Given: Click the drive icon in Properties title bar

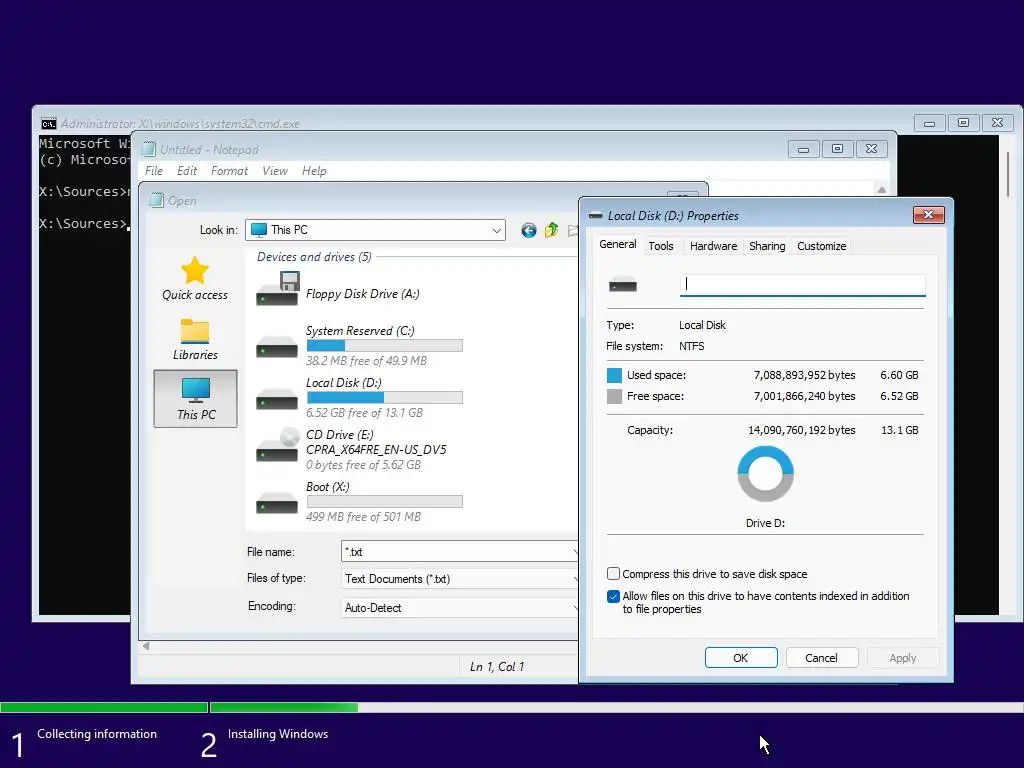Looking at the screenshot, I should pyautogui.click(x=596, y=216).
